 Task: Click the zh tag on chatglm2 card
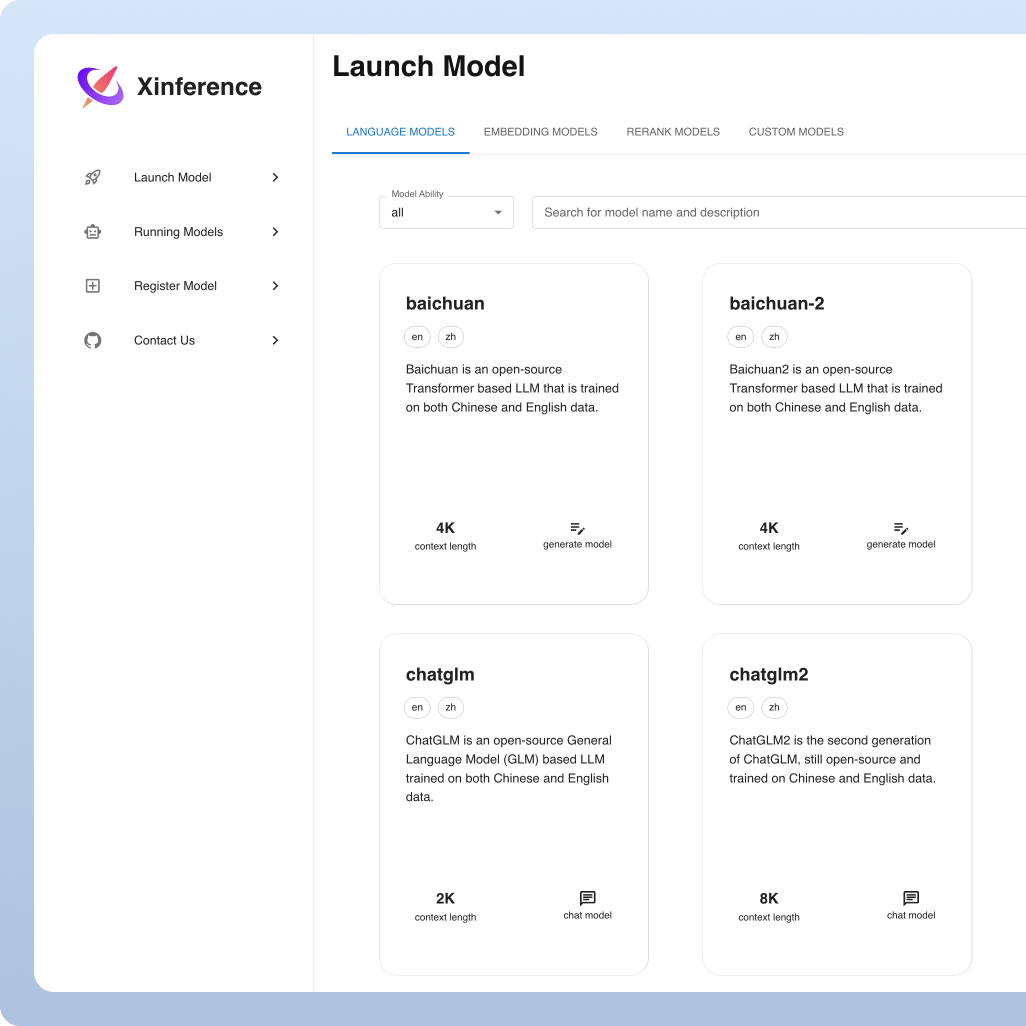[x=774, y=707]
